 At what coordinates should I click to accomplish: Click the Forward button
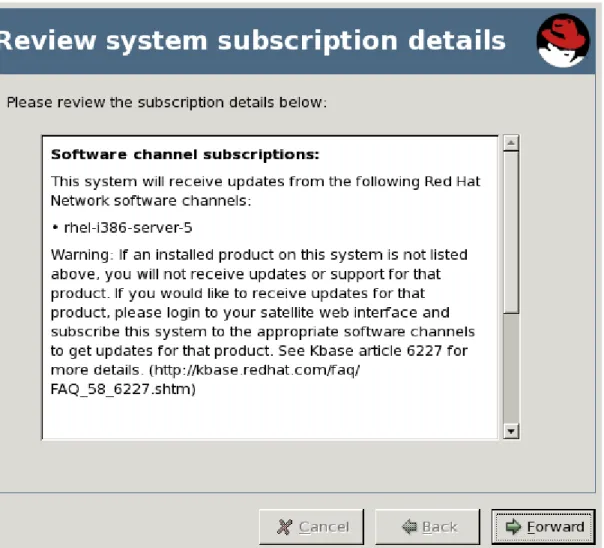point(543,526)
